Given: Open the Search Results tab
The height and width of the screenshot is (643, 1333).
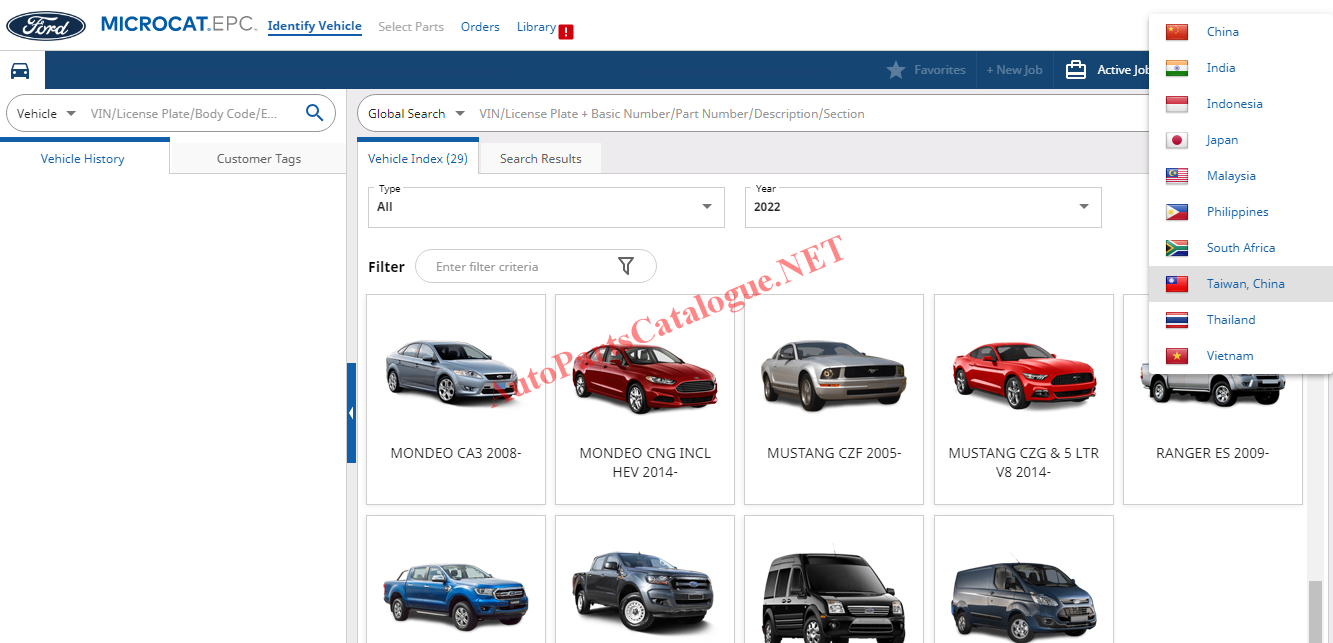Looking at the screenshot, I should [x=540, y=159].
